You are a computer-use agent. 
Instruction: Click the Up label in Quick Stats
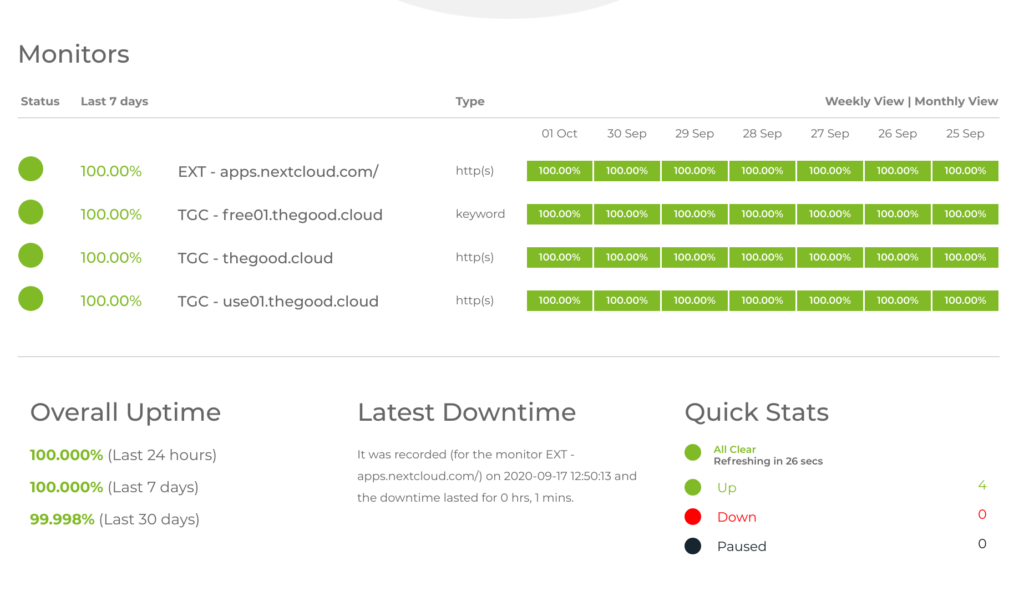727,488
